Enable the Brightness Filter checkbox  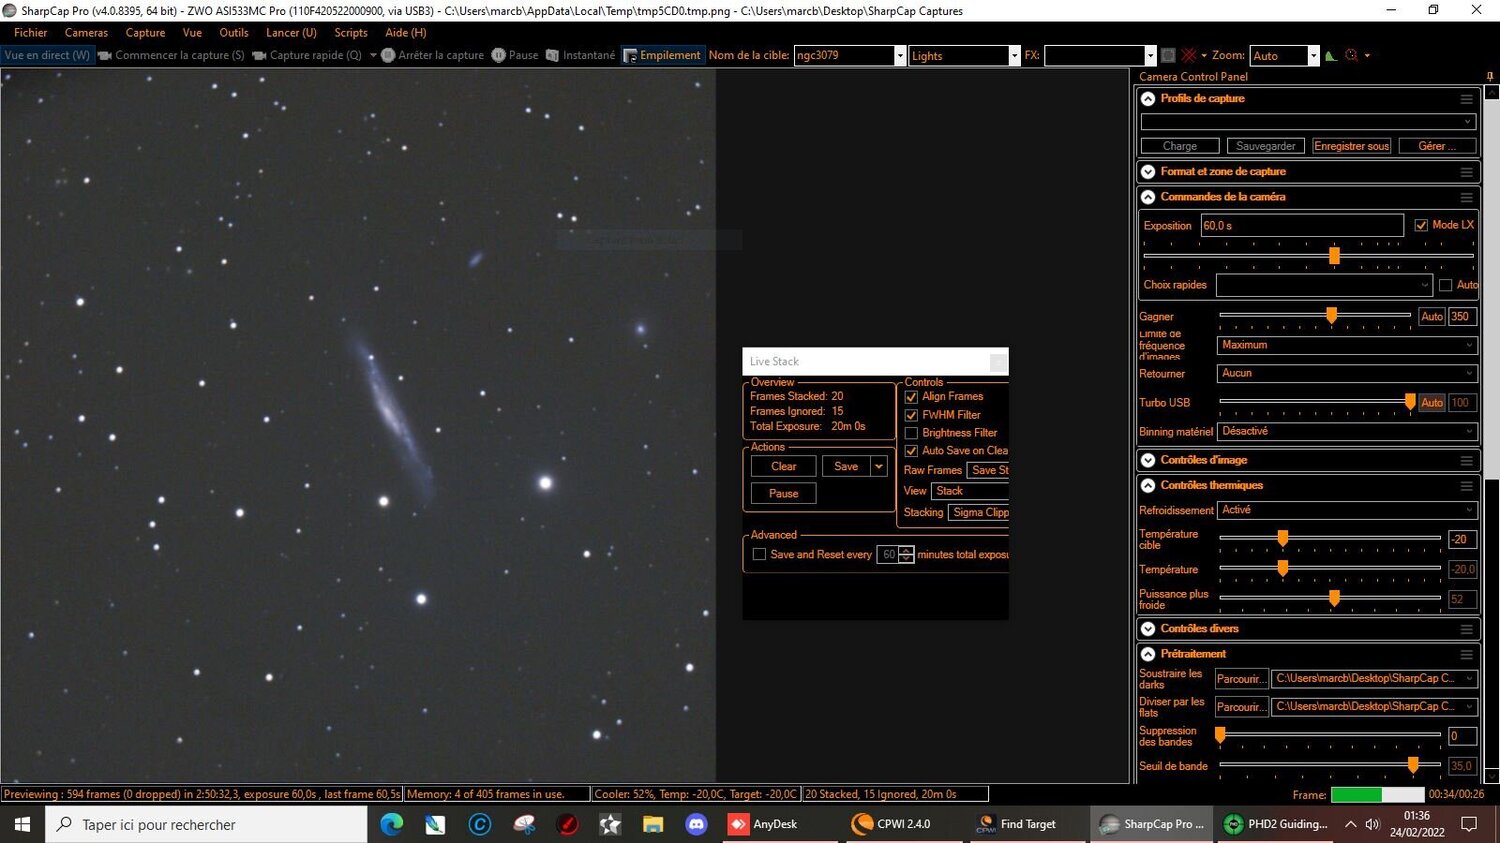coord(911,432)
